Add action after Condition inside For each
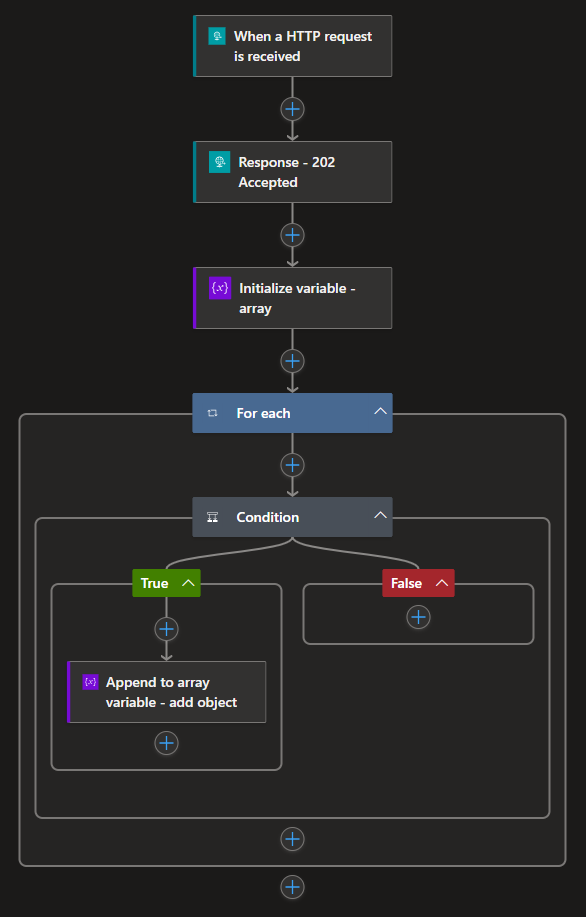 pyautogui.click(x=292, y=839)
